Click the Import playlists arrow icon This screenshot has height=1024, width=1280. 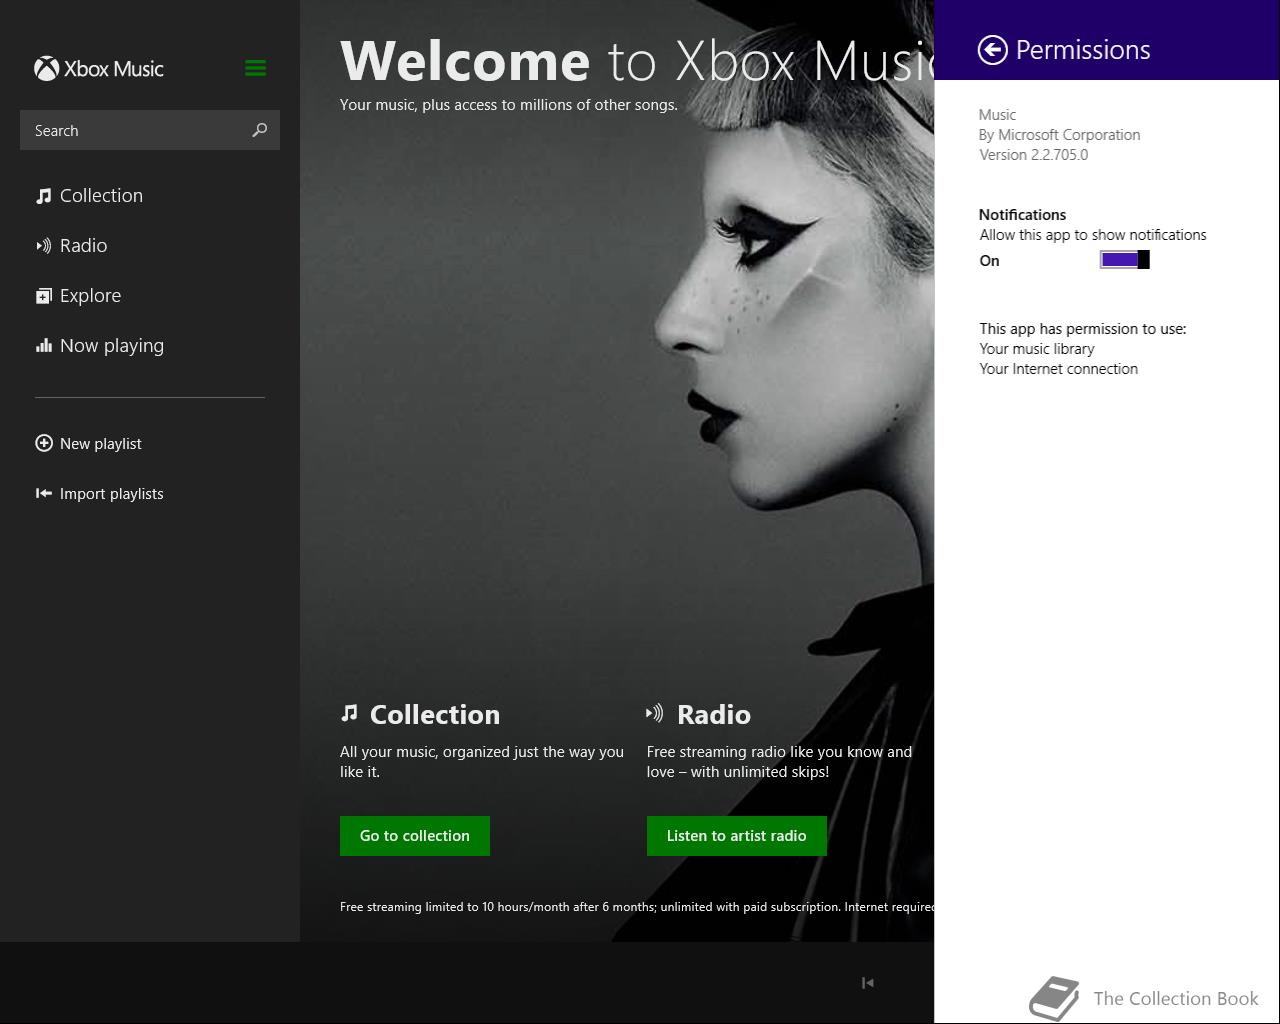[x=43, y=493]
